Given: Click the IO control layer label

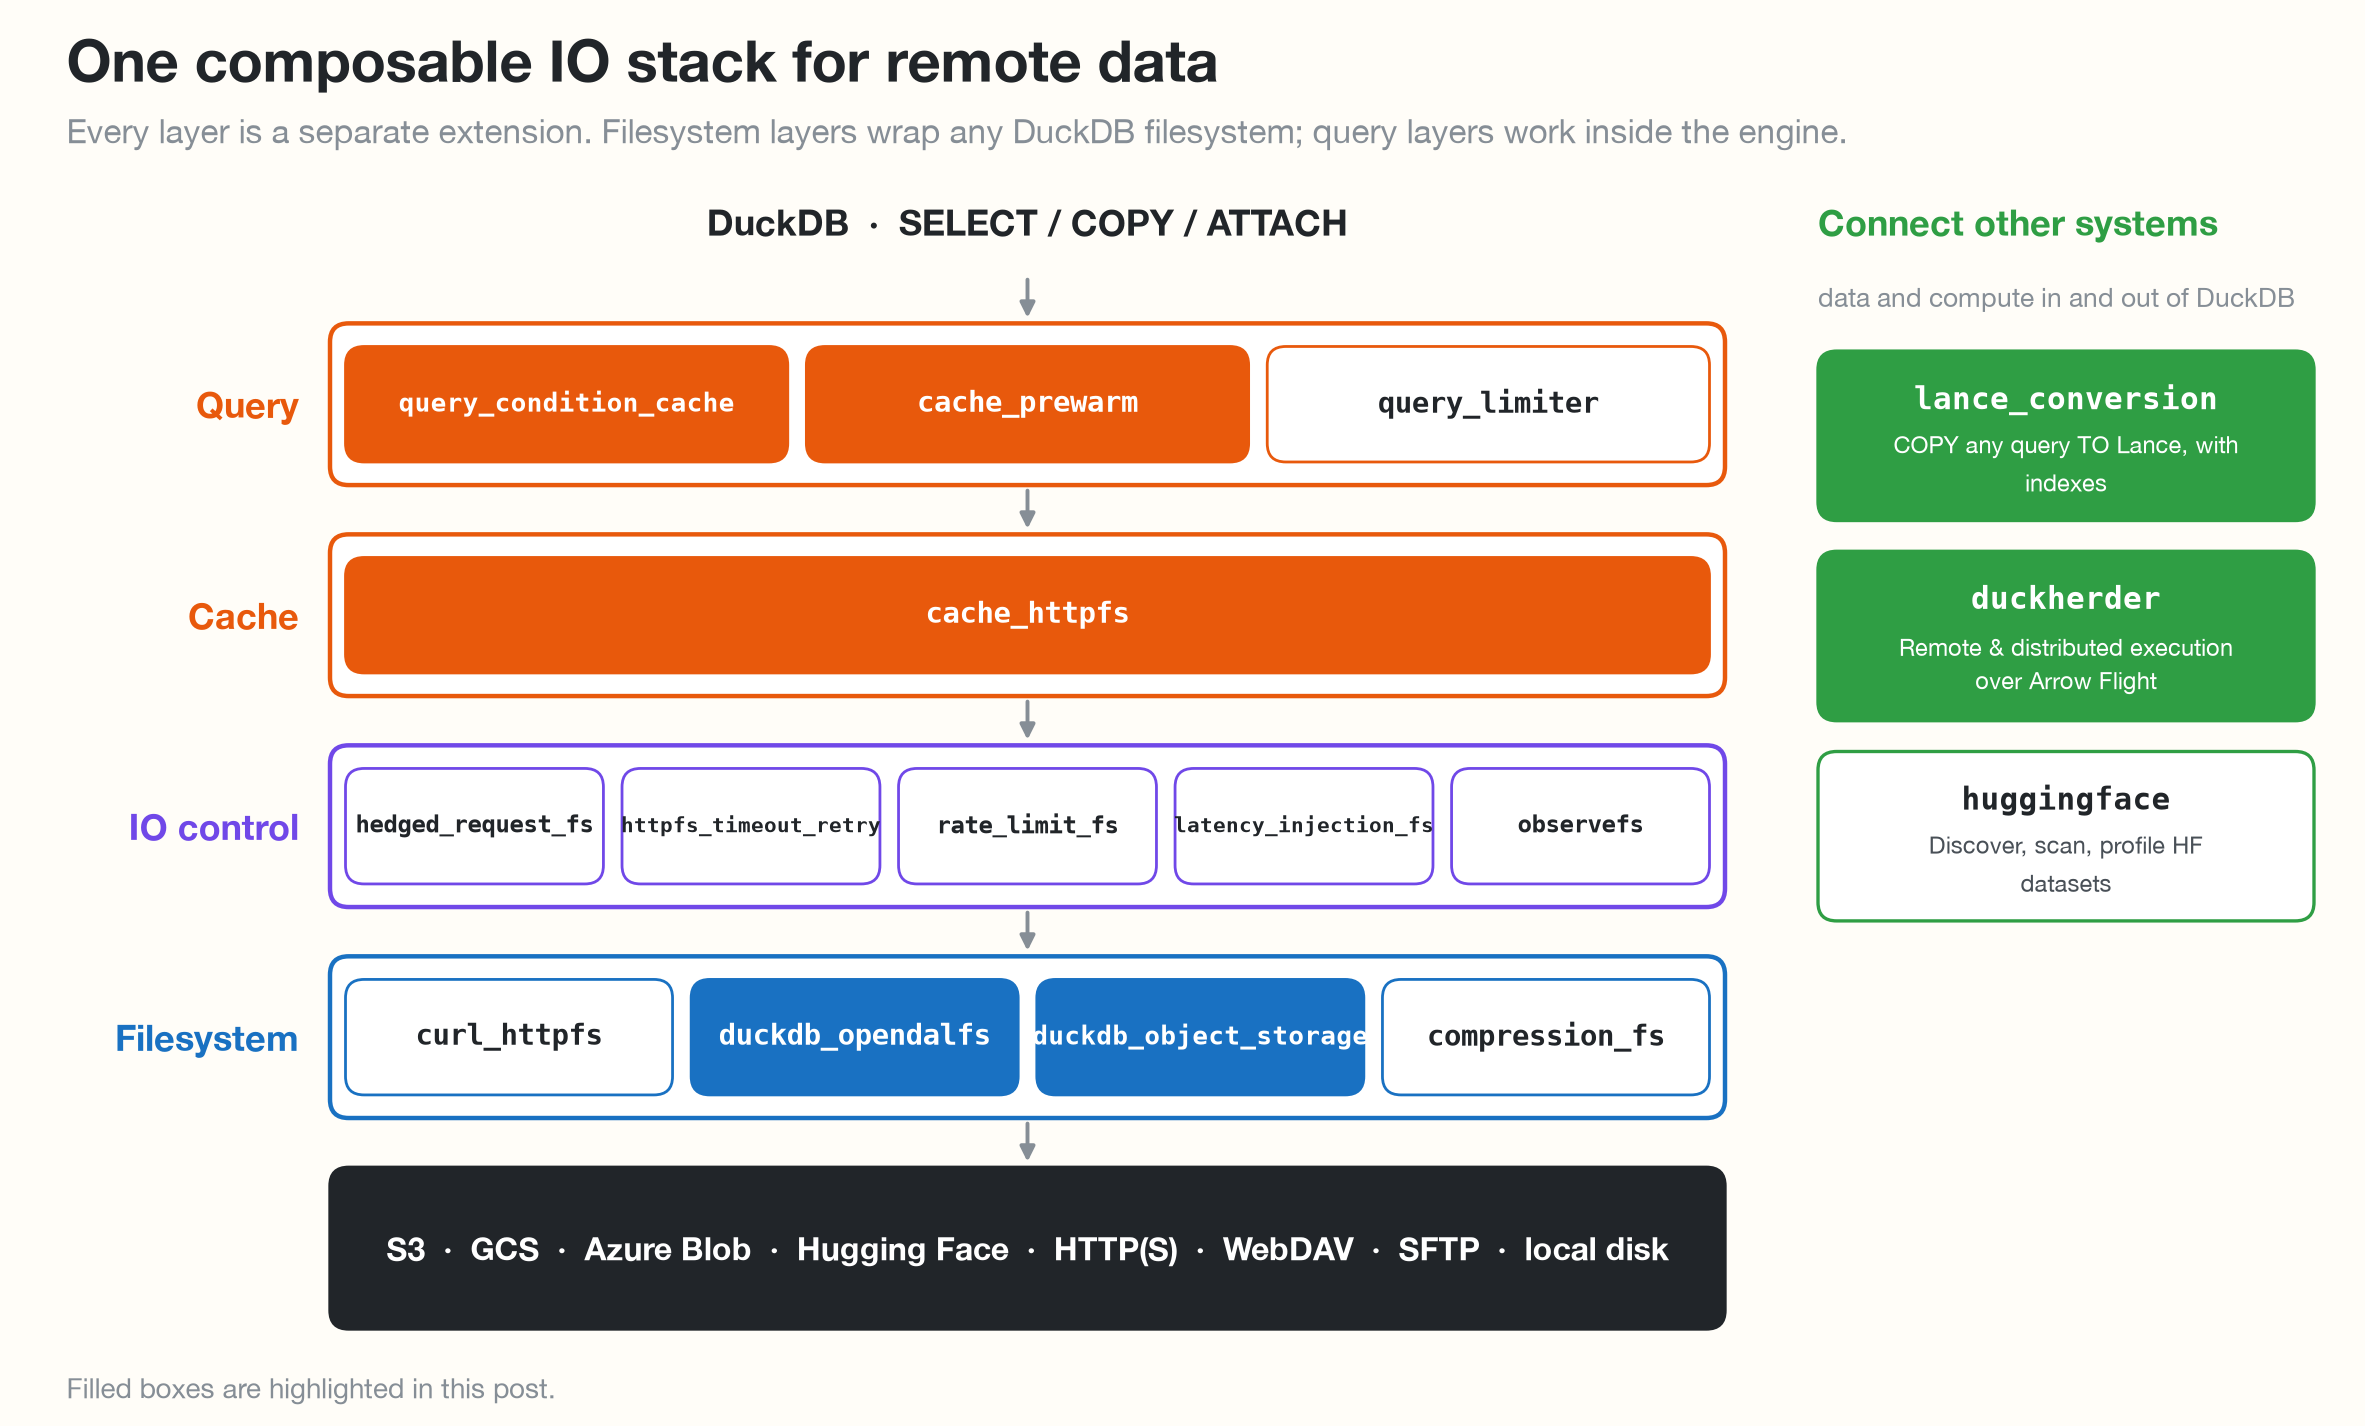Looking at the screenshot, I should pyautogui.click(x=214, y=828).
